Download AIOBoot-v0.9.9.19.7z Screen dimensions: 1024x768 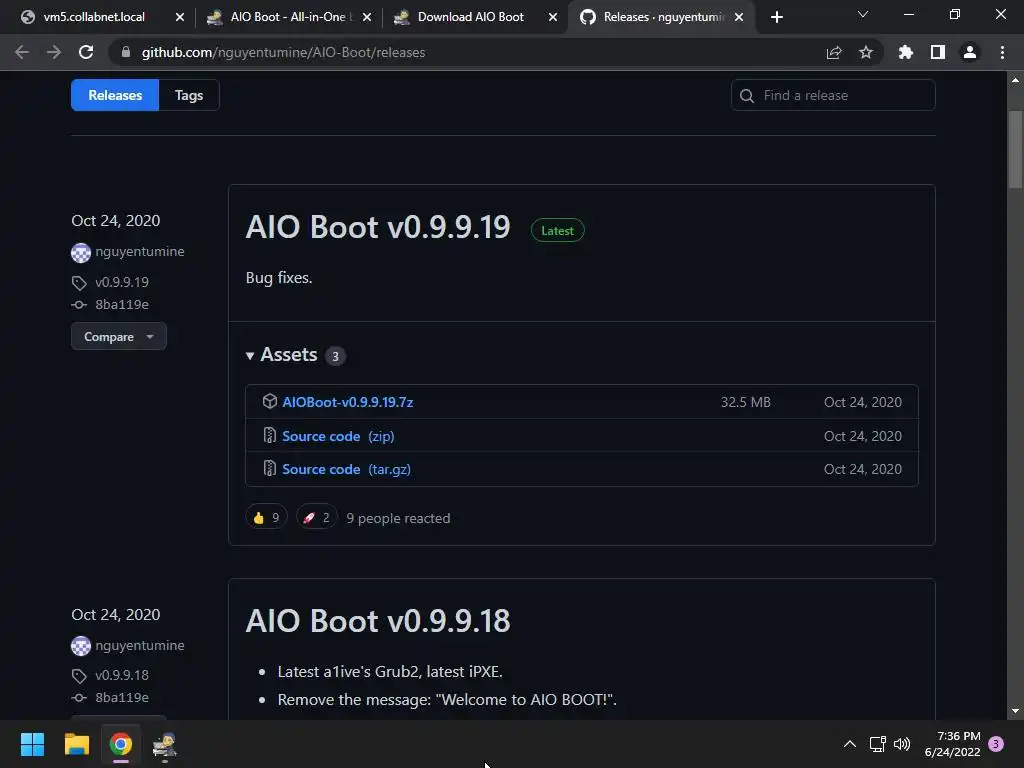tap(347, 402)
